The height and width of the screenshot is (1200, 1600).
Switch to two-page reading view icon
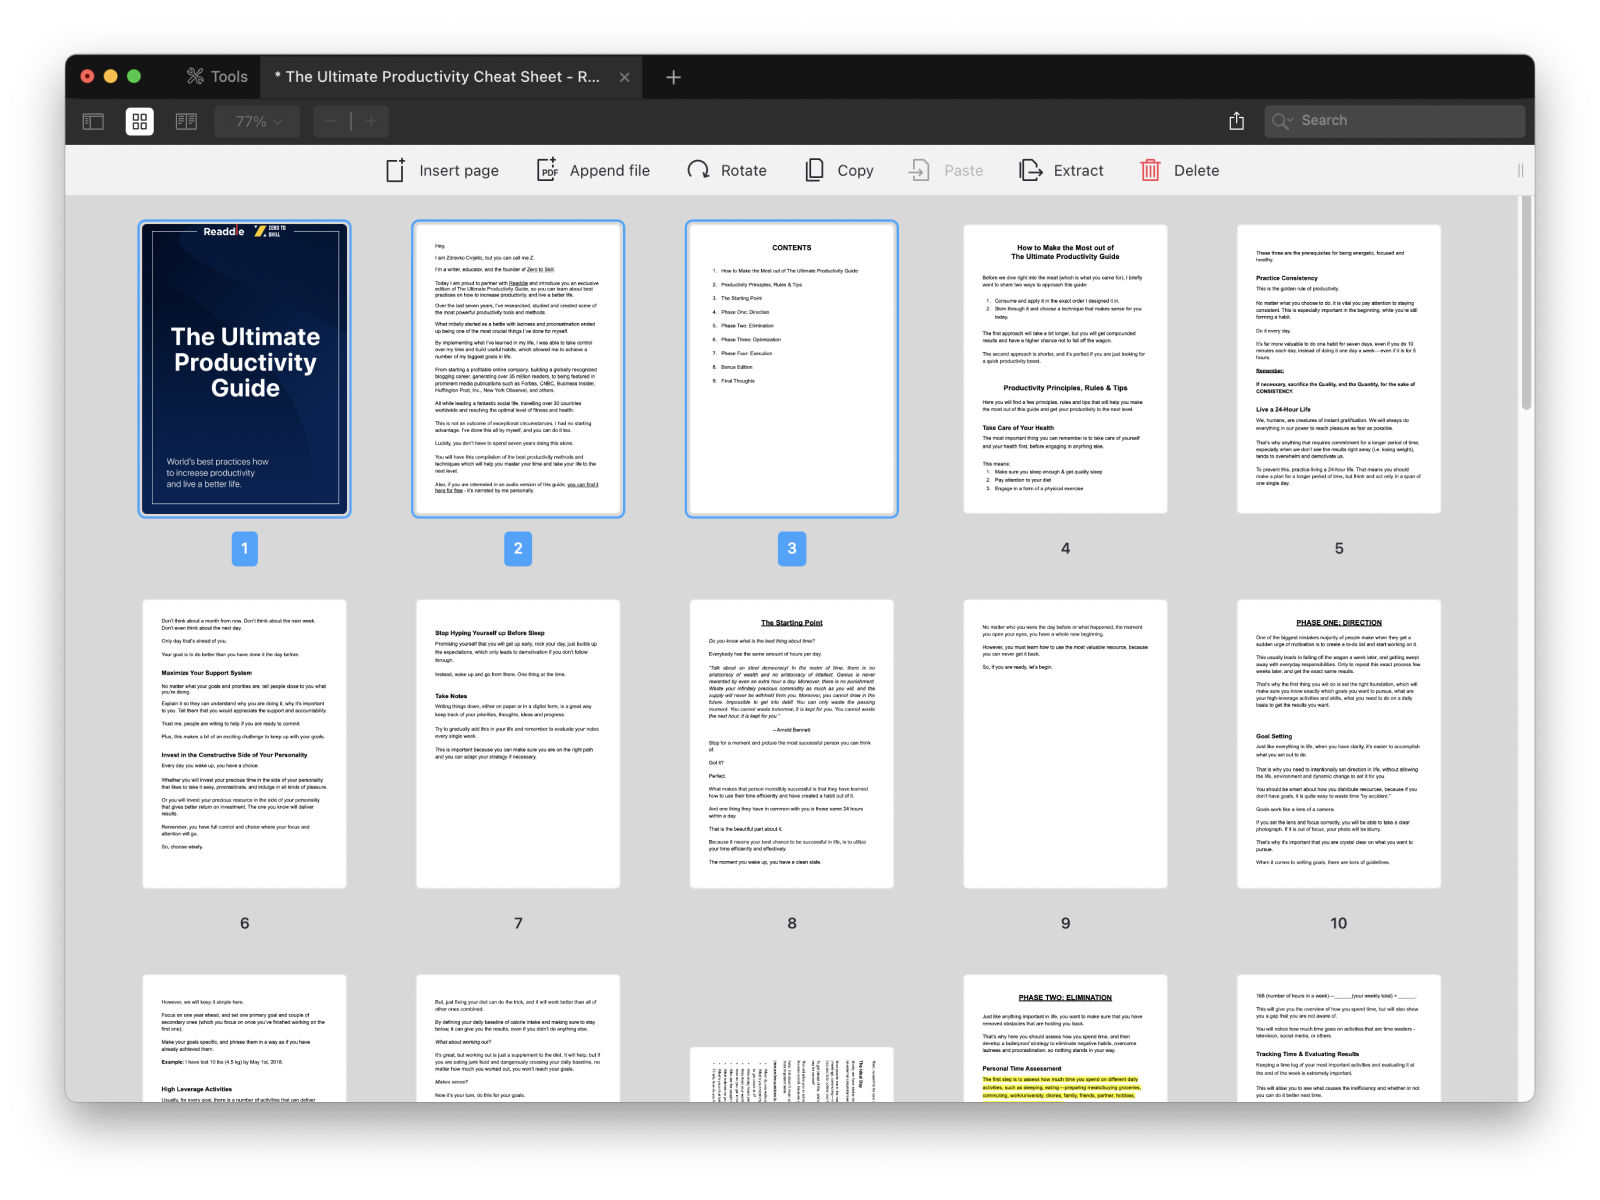point(186,122)
